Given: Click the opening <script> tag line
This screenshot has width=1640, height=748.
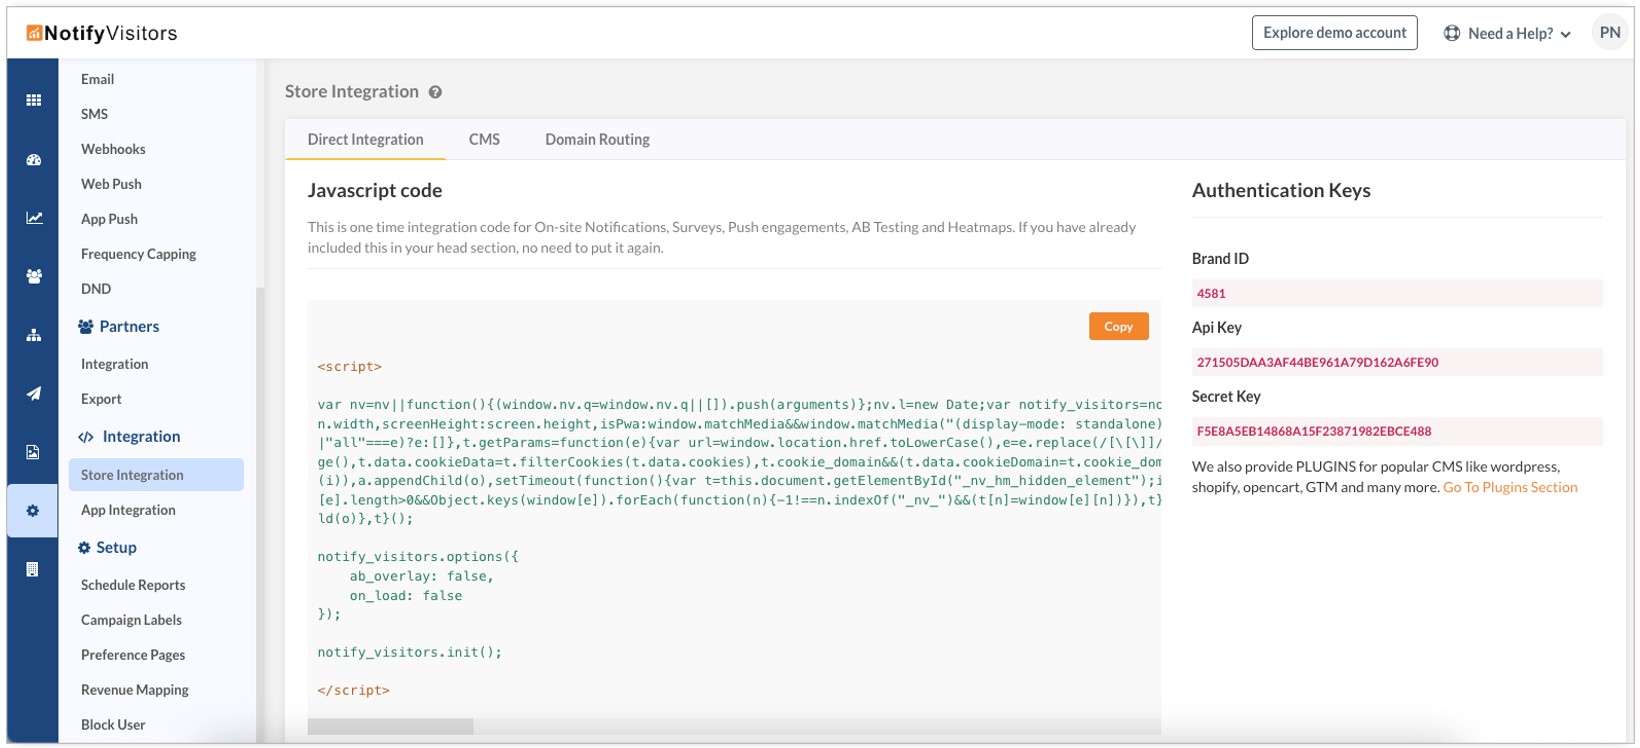Looking at the screenshot, I should click(350, 367).
